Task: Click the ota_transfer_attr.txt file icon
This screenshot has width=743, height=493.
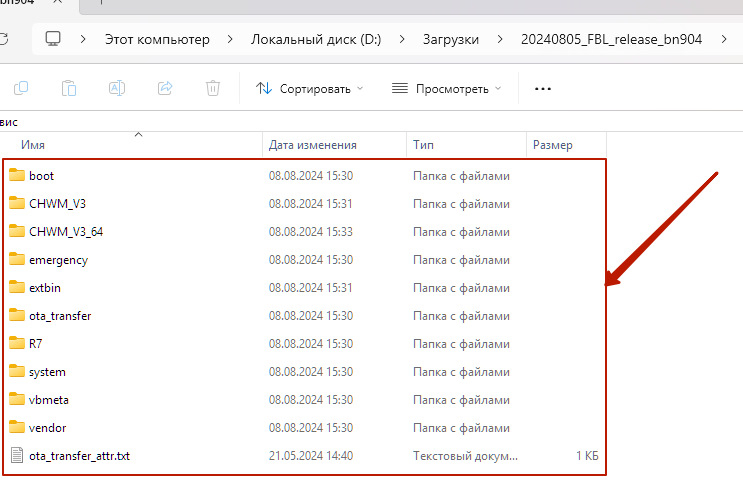Action: coord(17,455)
